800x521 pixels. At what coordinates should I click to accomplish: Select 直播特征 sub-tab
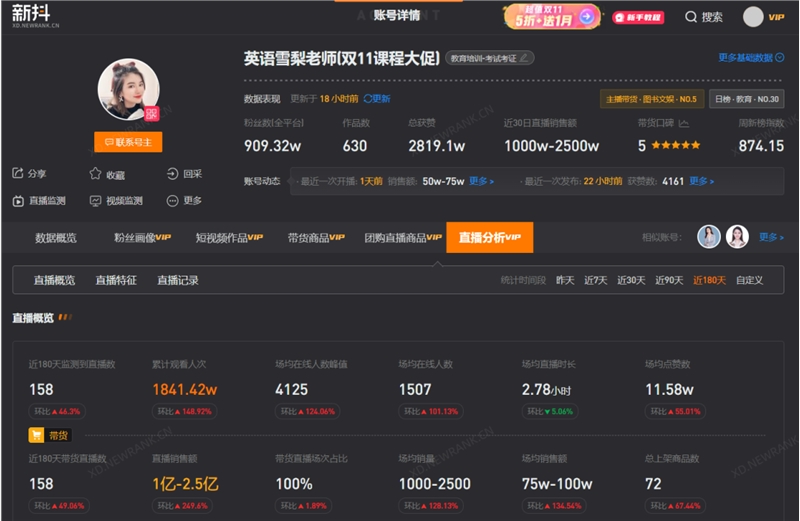click(116, 280)
